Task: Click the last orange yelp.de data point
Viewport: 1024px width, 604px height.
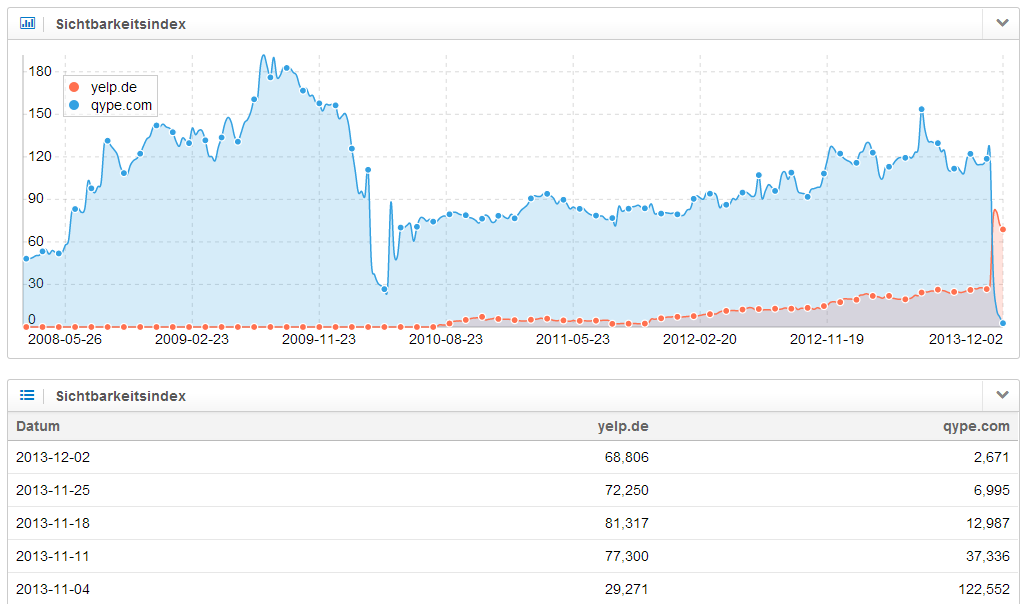Action: [x=1003, y=230]
